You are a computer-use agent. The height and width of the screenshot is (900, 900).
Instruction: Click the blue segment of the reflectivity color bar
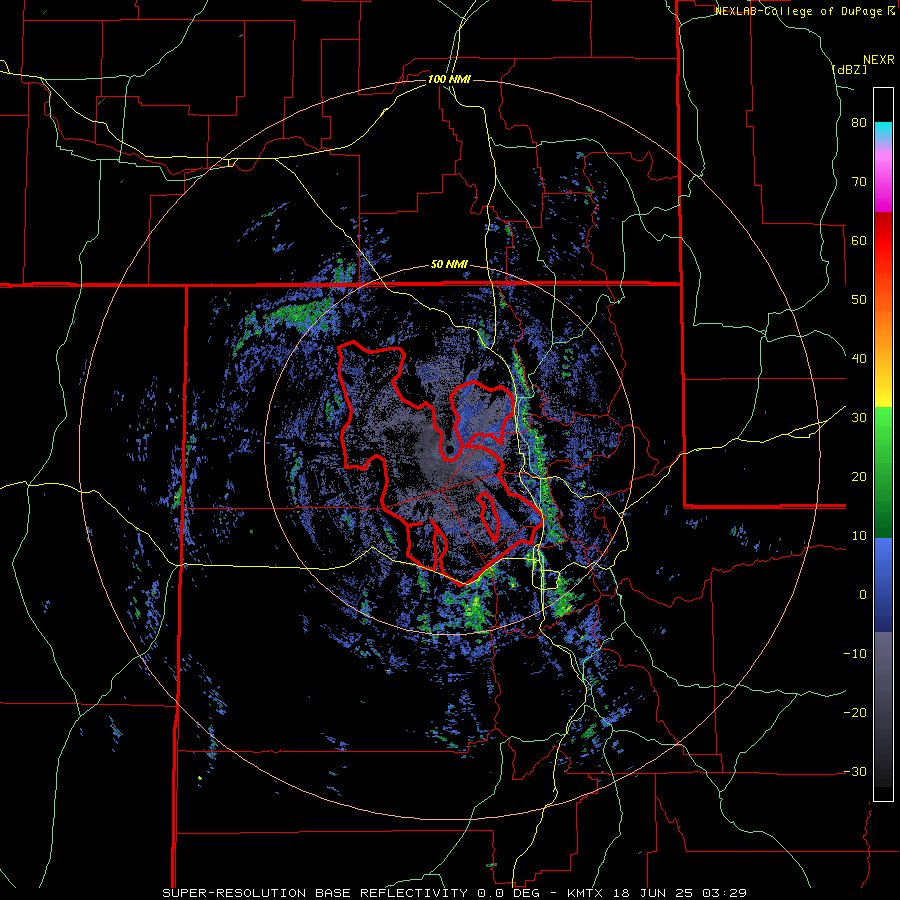coord(883,585)
